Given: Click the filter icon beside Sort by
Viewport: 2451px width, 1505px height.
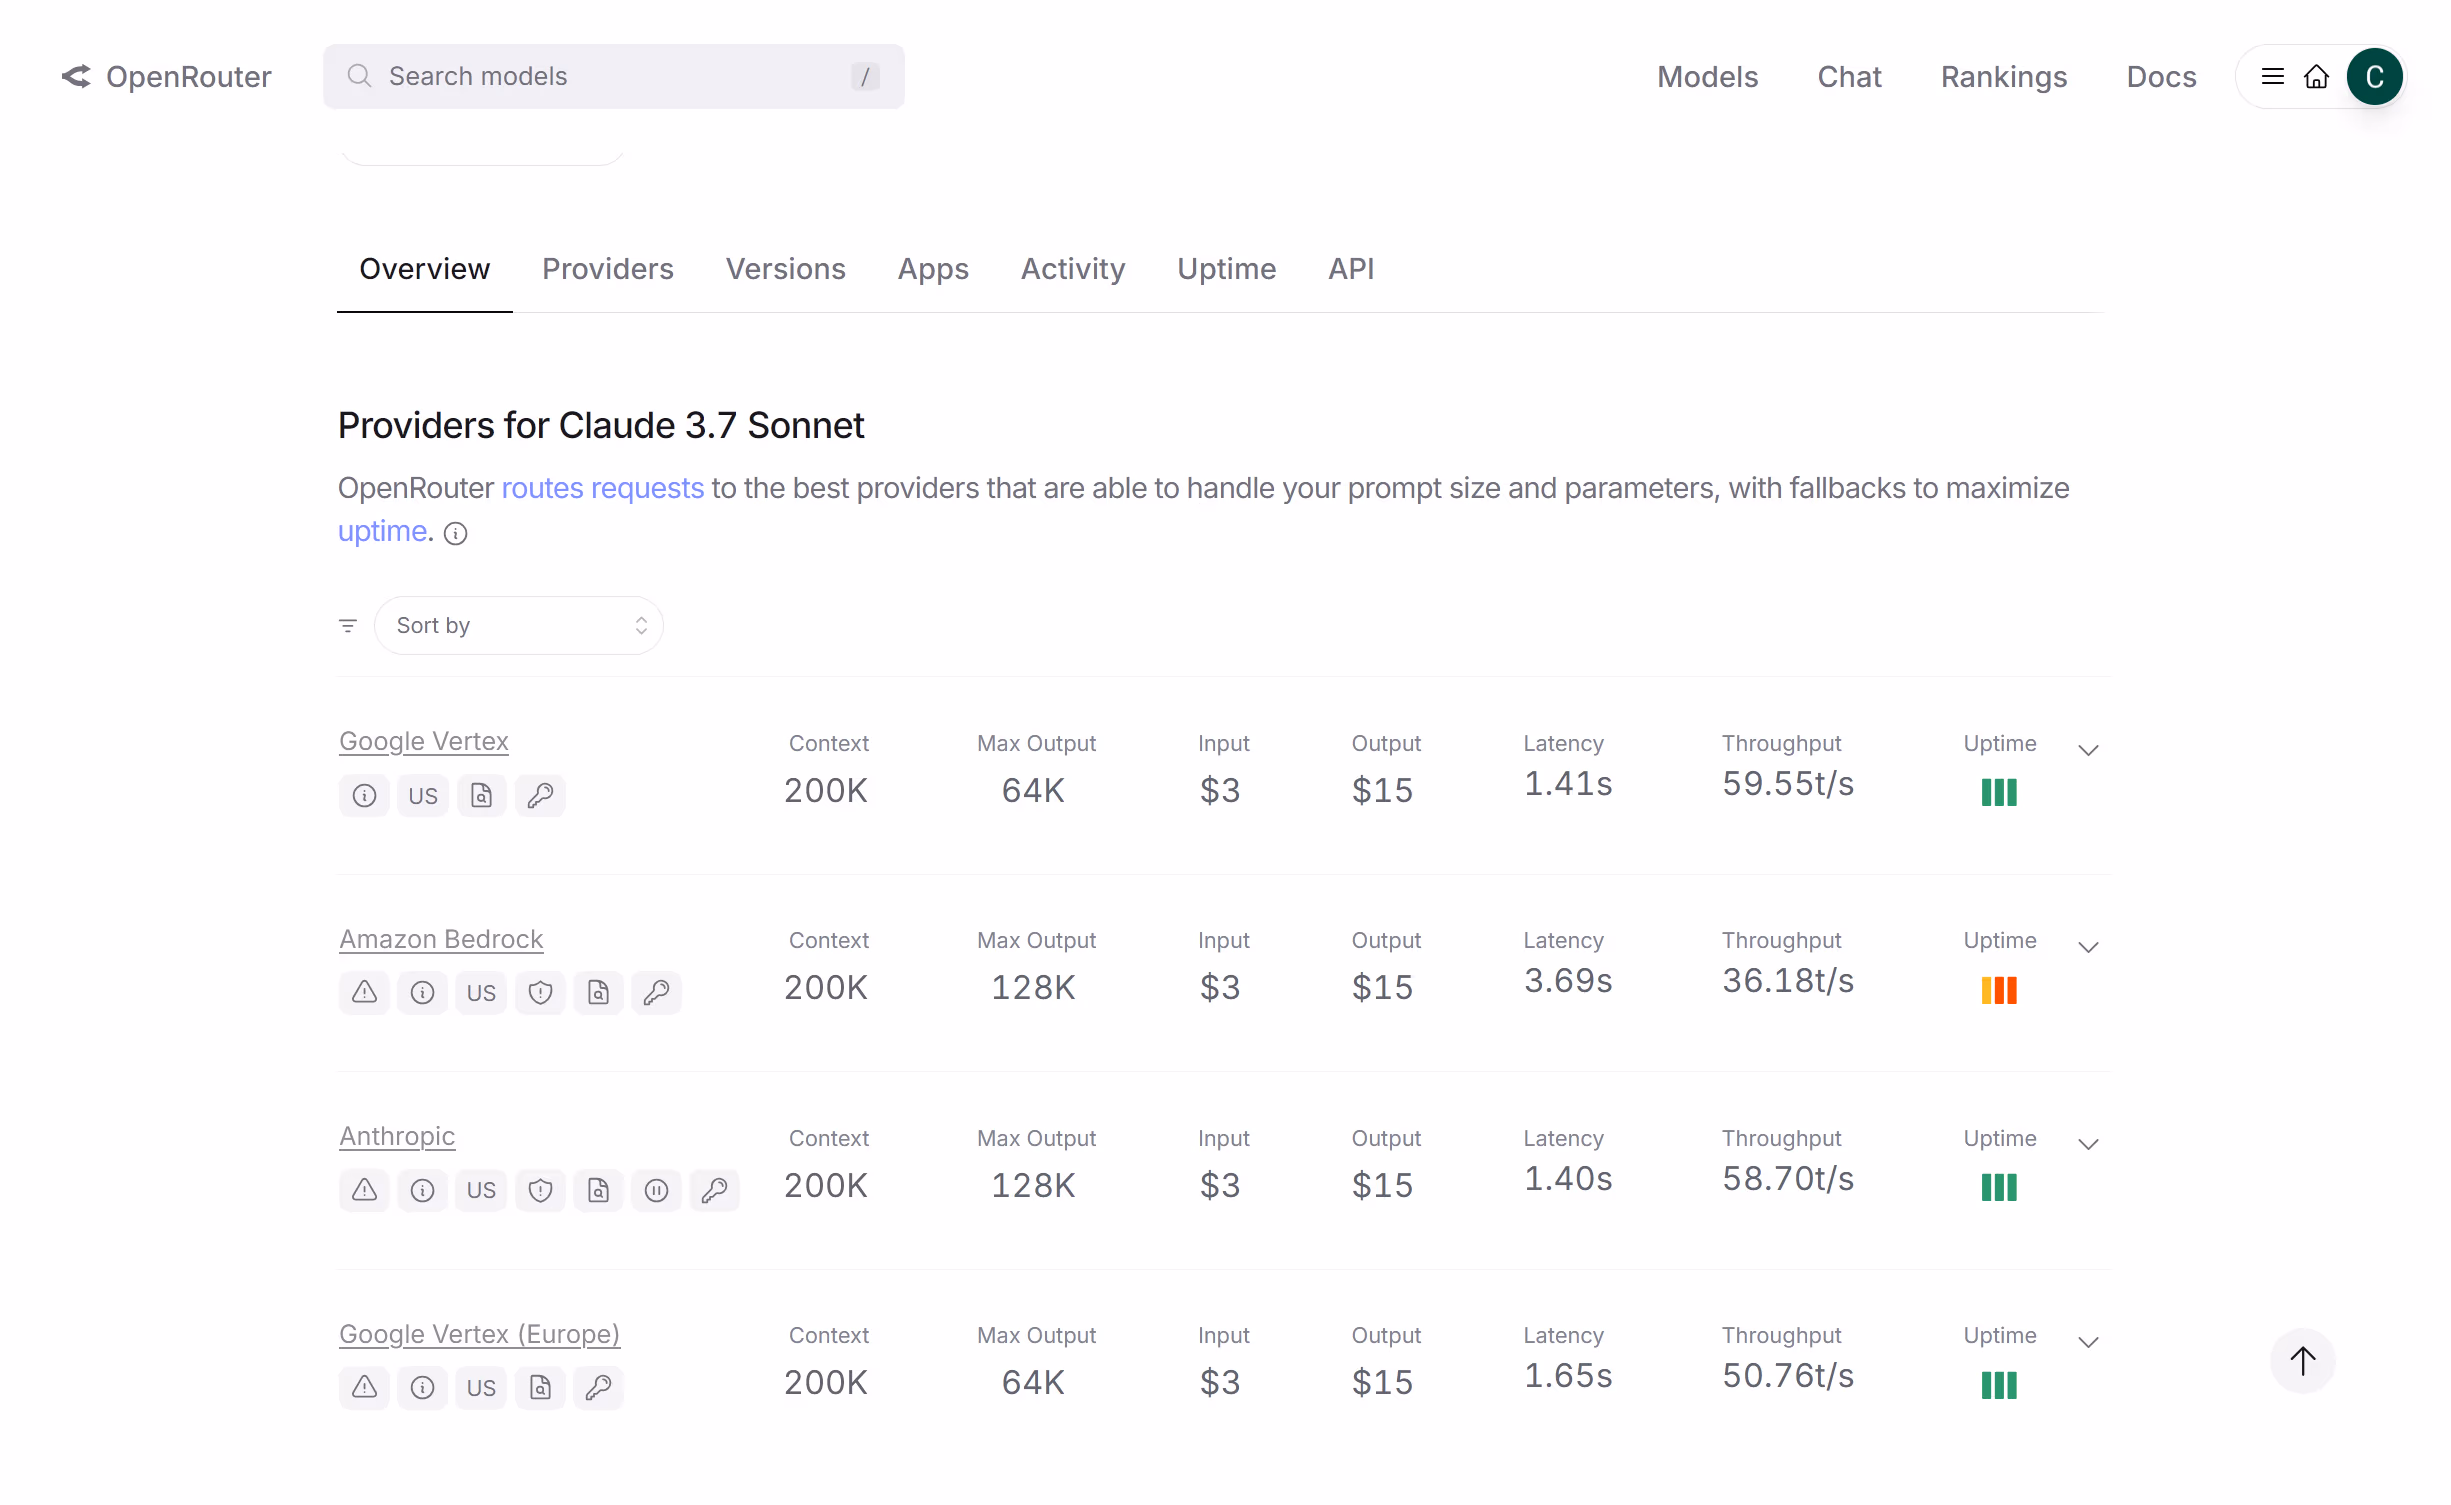Looking at the screenshot, I should pos(348,626).
